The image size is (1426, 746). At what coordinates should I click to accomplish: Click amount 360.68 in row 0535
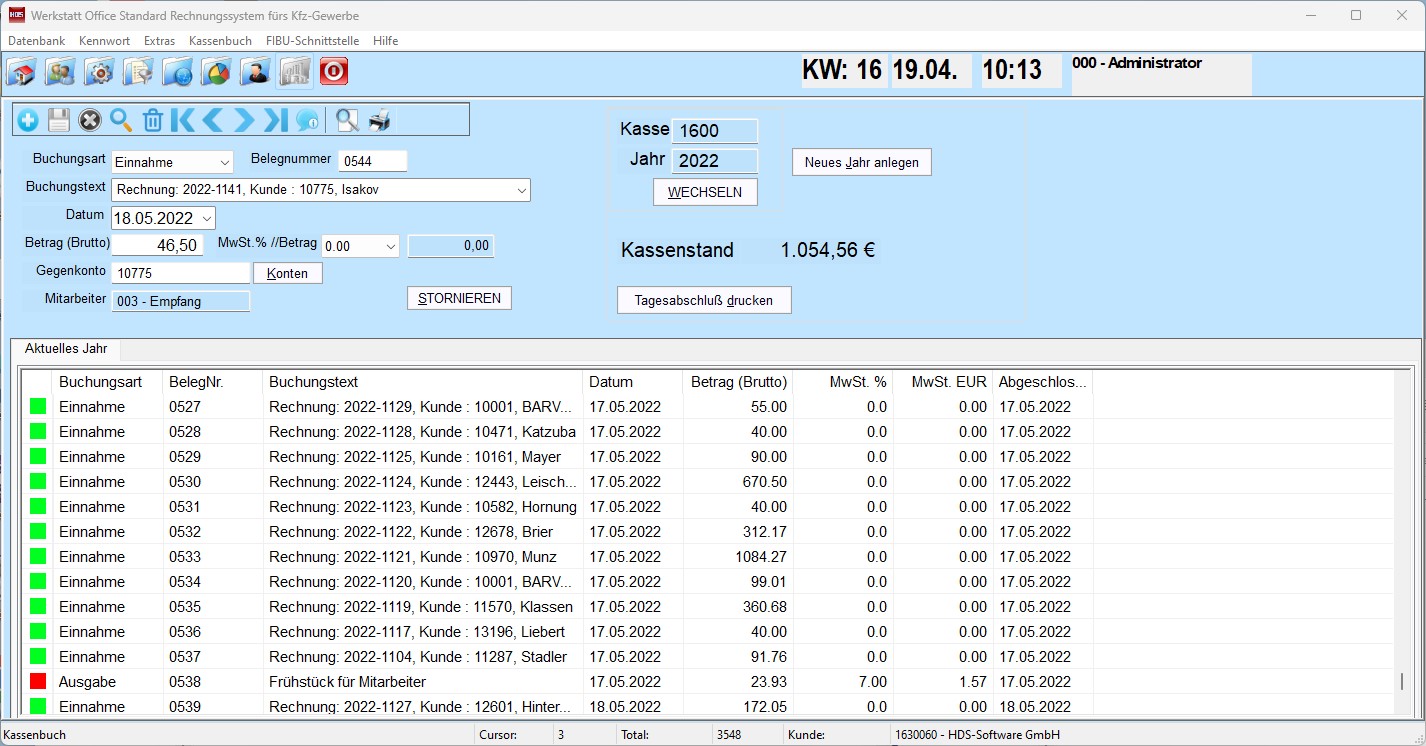coord(765,607)
